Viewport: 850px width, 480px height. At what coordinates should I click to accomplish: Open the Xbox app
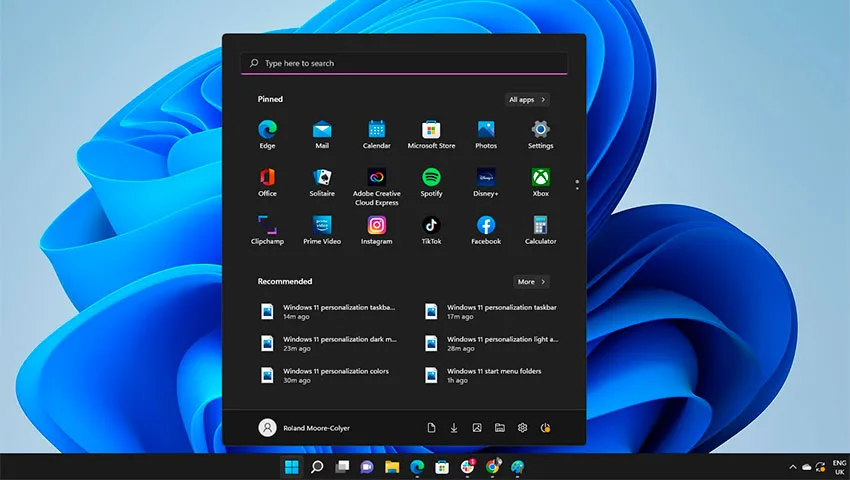[x=540, y=182]
